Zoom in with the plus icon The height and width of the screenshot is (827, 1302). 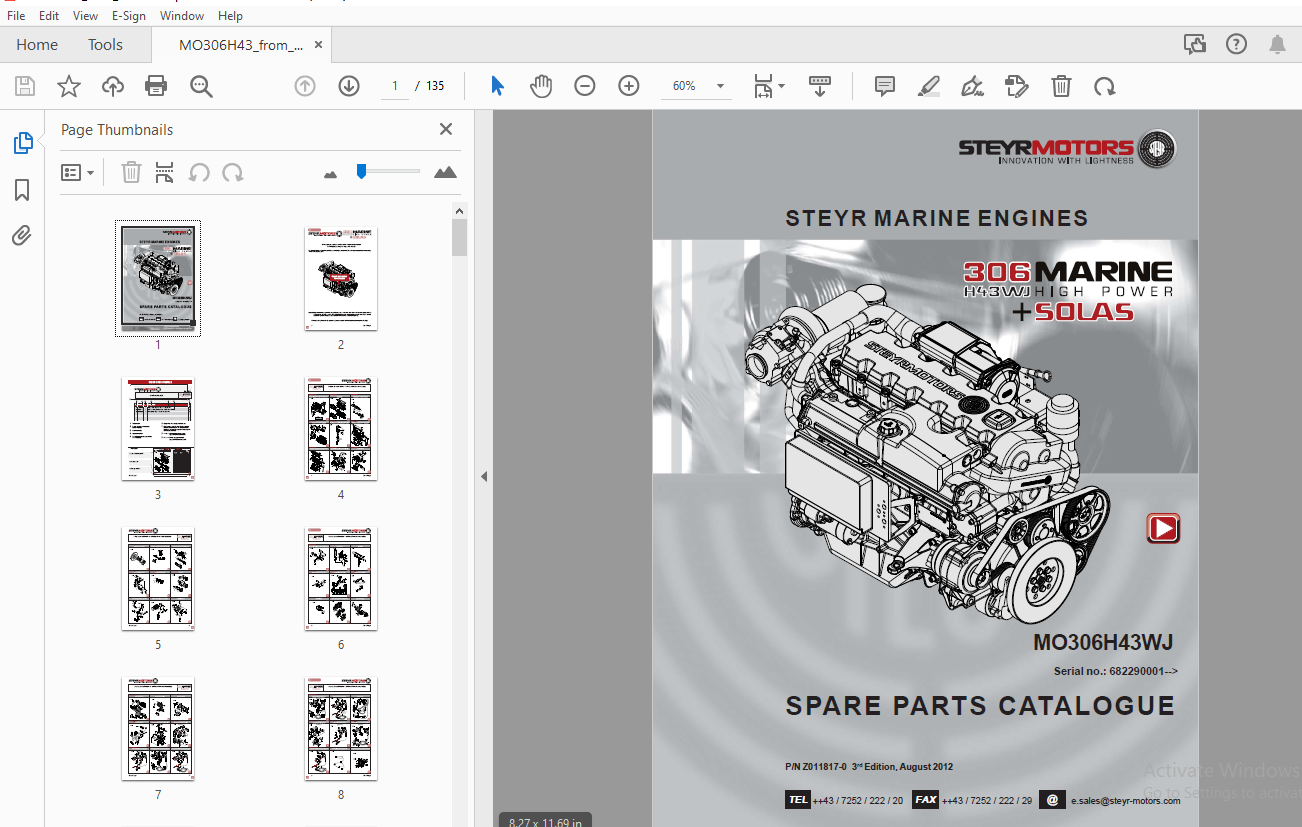point(629,86)
